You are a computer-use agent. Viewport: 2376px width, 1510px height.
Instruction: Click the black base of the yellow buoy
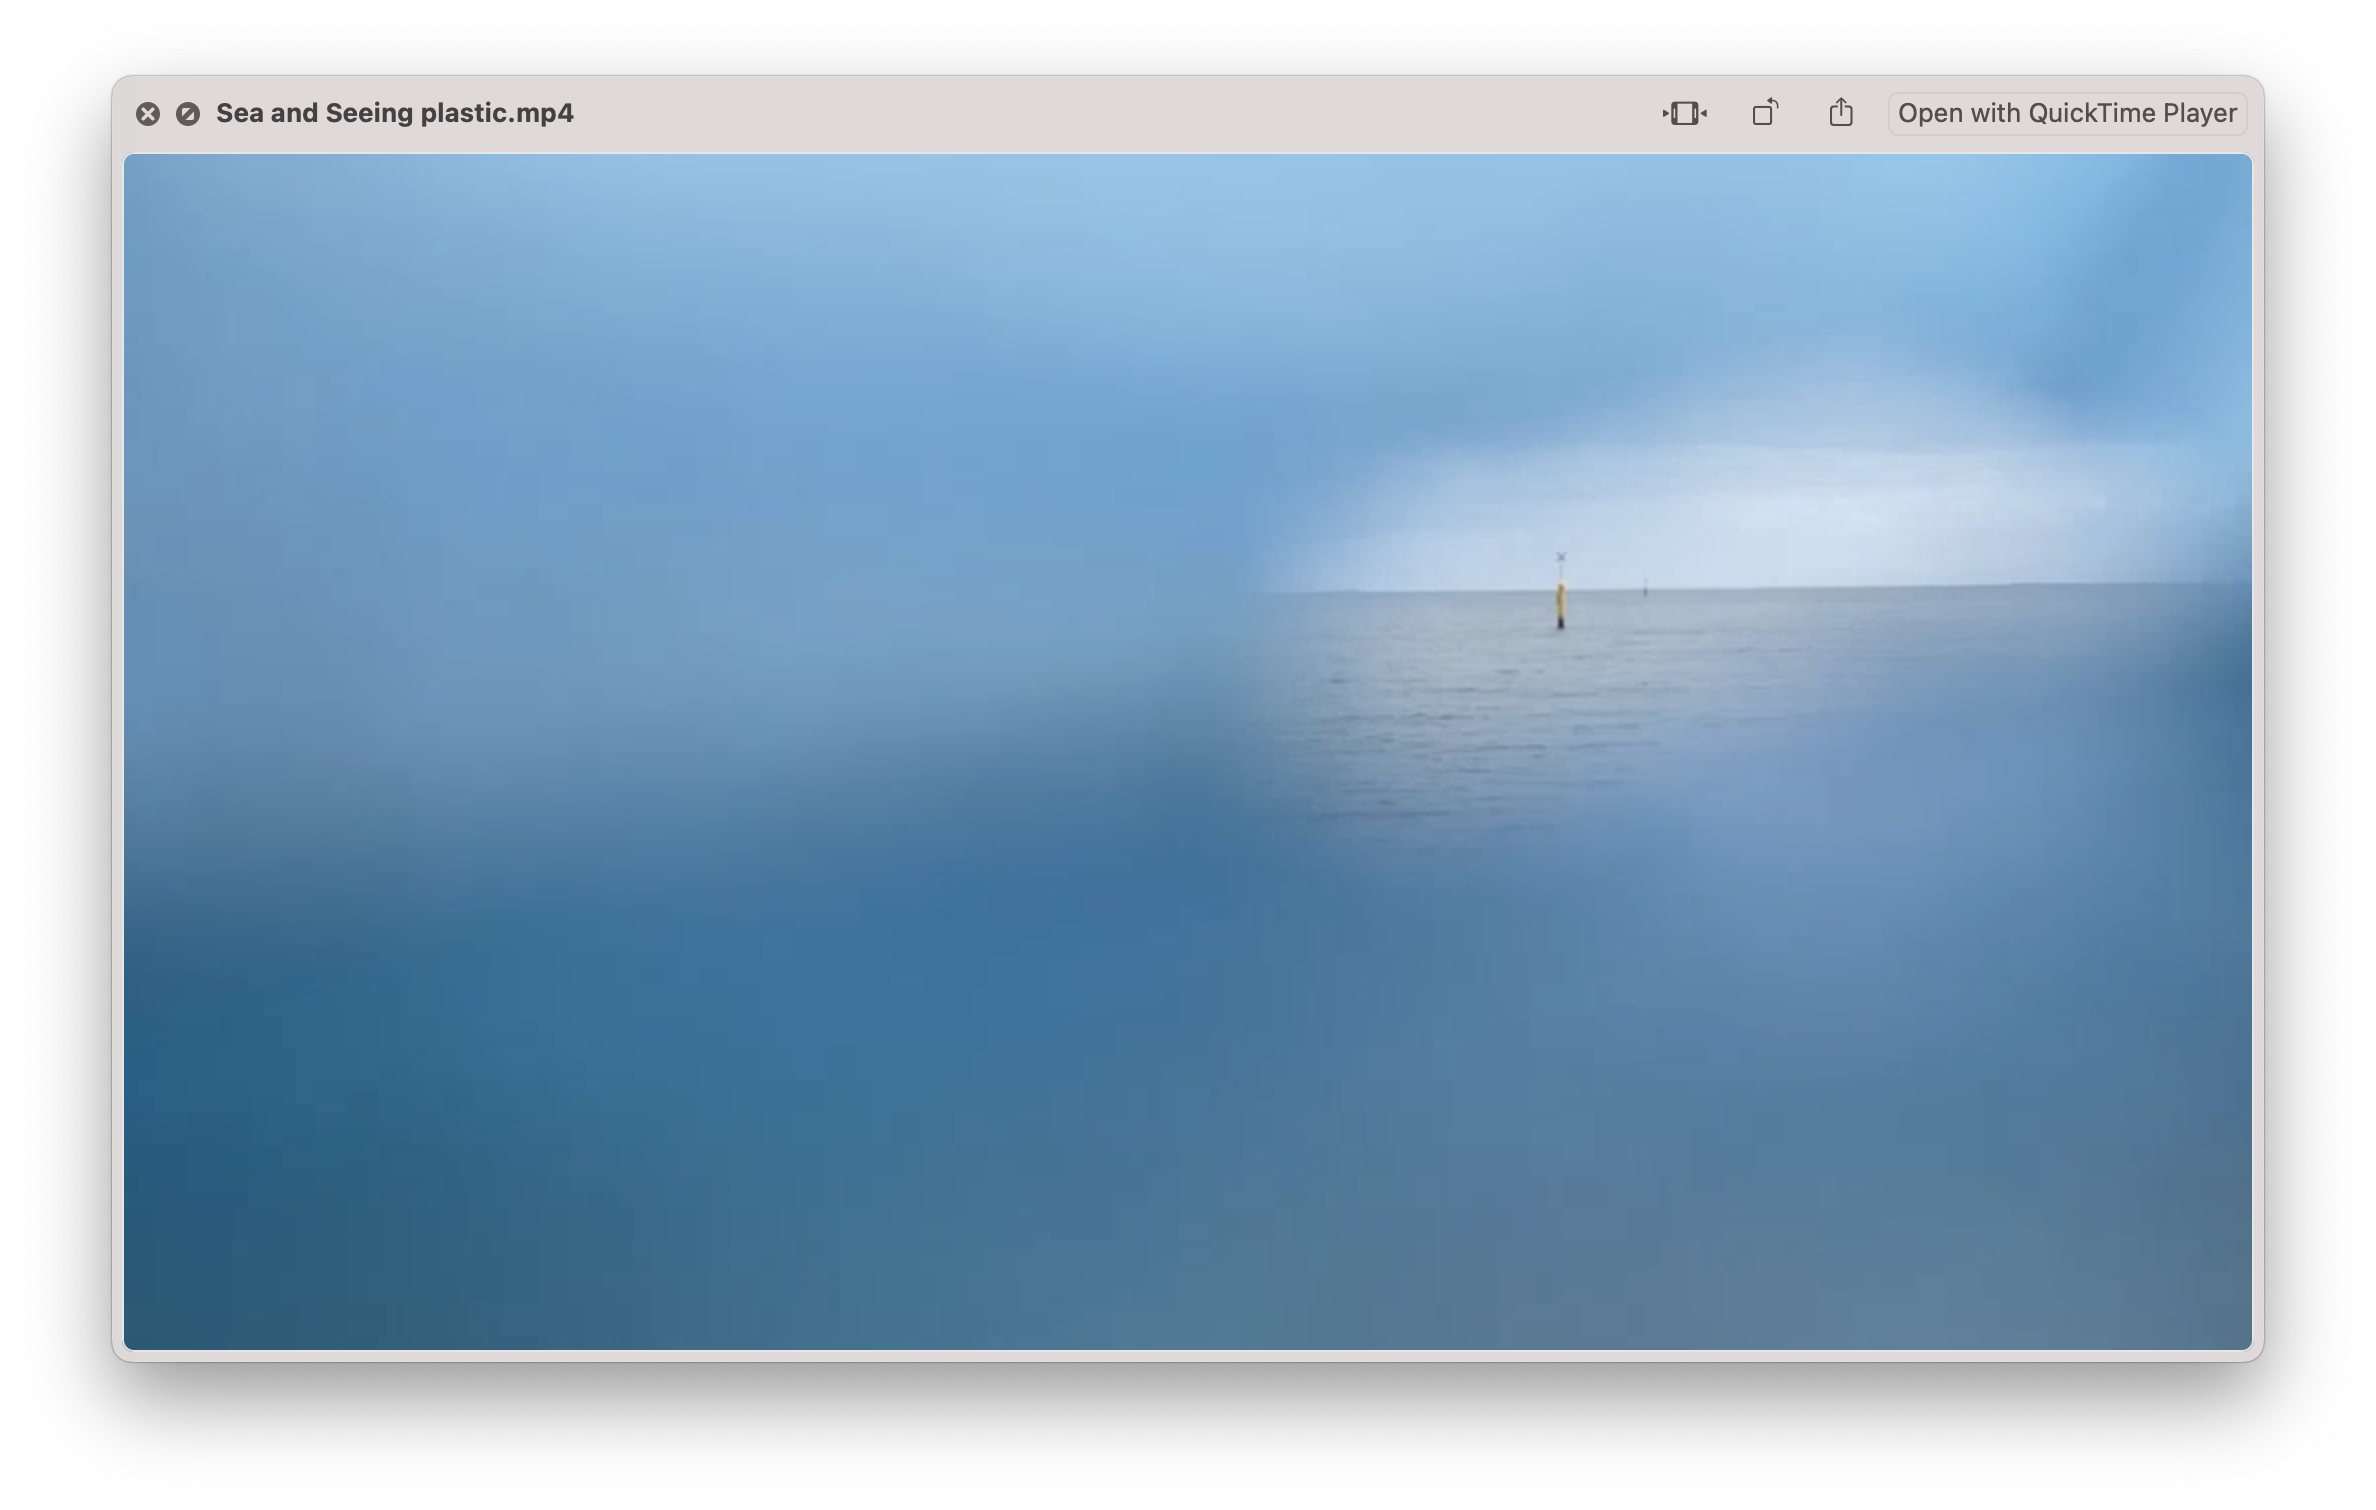1560,623
